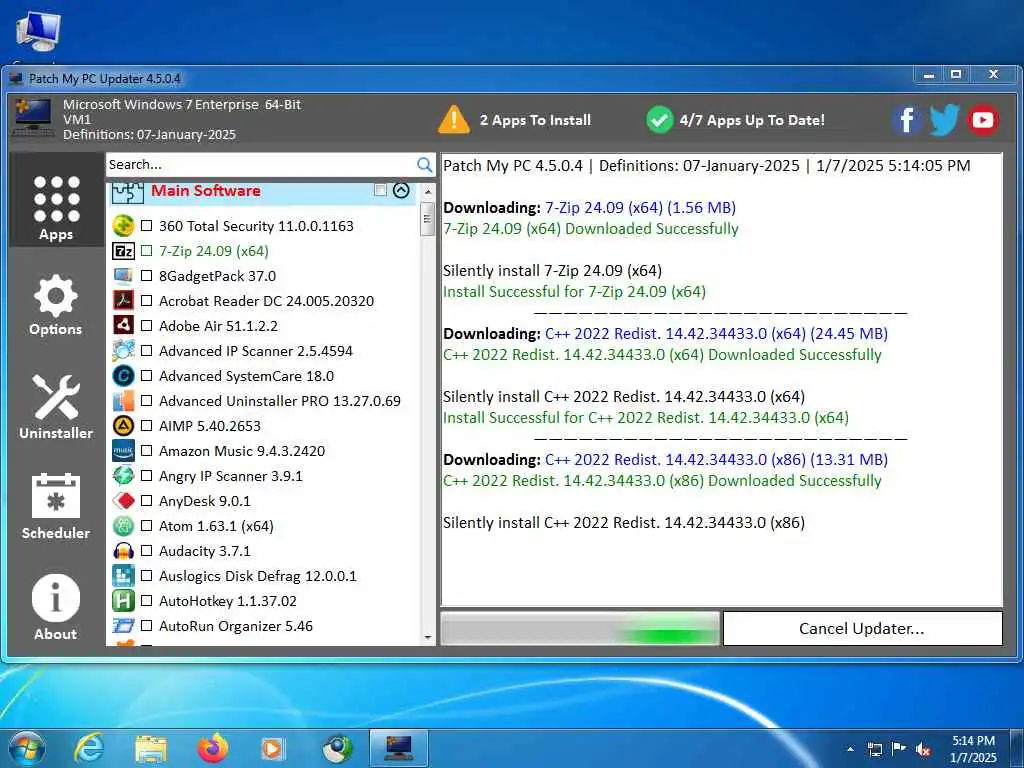Check the Advanced IP Scanner checkbox

coord(146,351)
